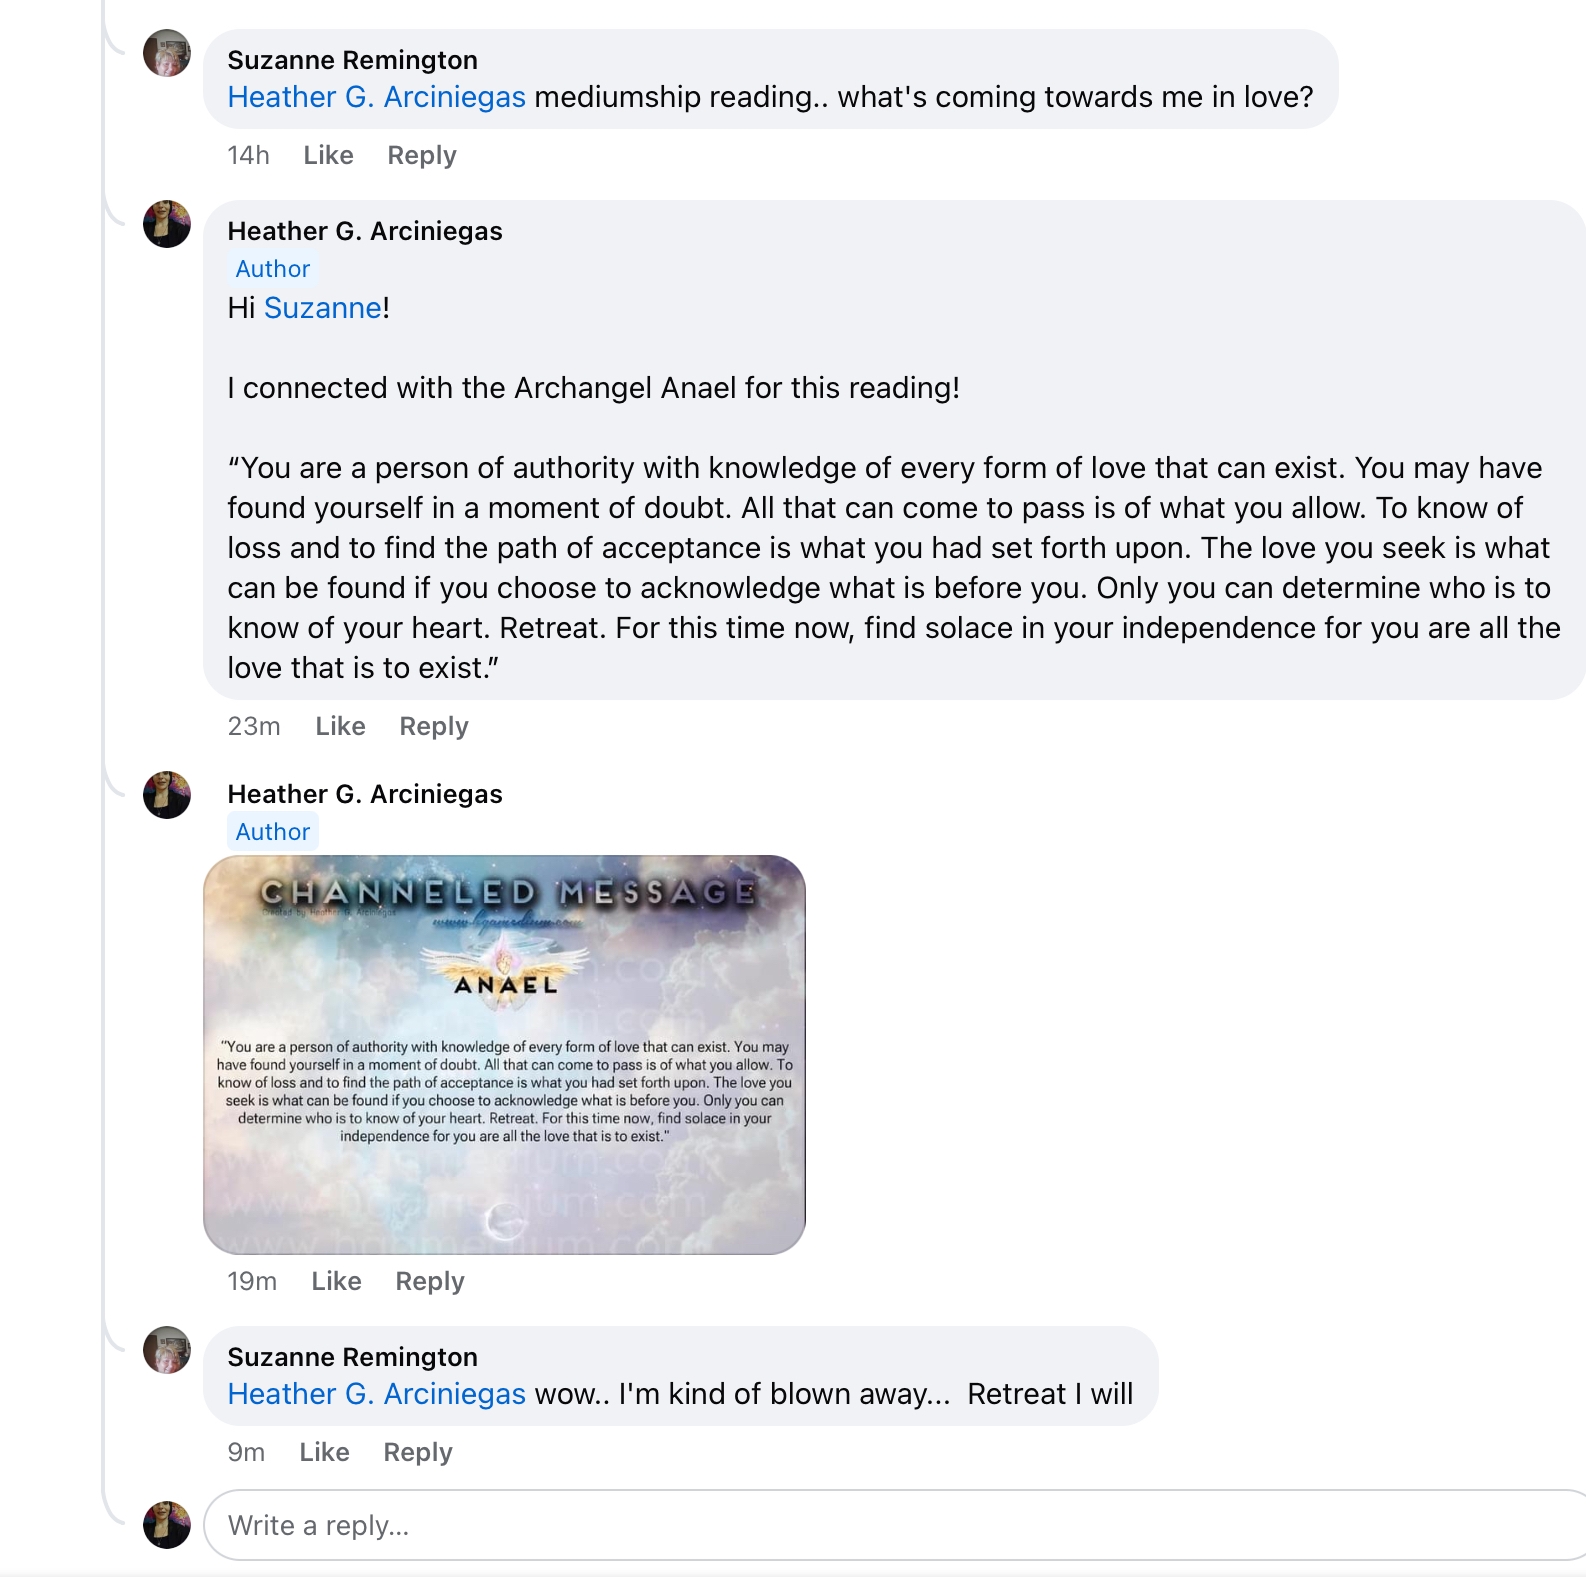Type in the 'Write a reply...' field

pyautogui.click(x=890, y=1525)
